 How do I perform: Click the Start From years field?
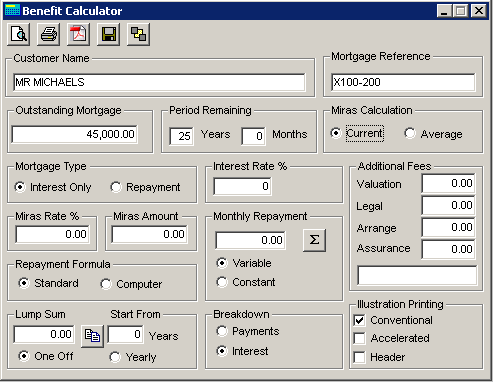tap(126, 334)
